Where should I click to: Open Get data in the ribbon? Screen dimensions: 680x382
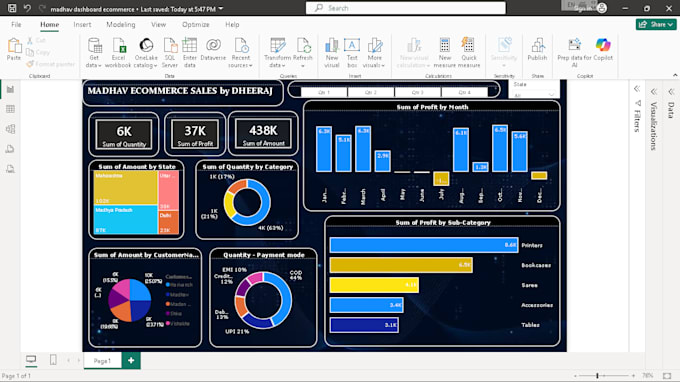click(x=94, y=52)
